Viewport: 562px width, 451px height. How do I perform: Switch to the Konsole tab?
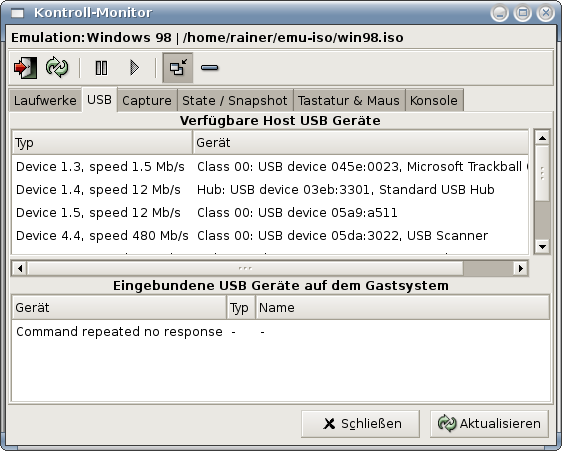pos(434,100)
